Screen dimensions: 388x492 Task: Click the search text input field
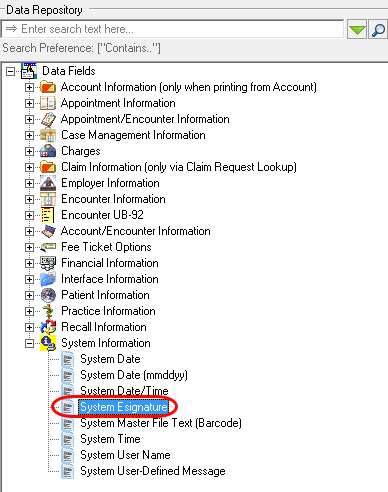(173, 29)
